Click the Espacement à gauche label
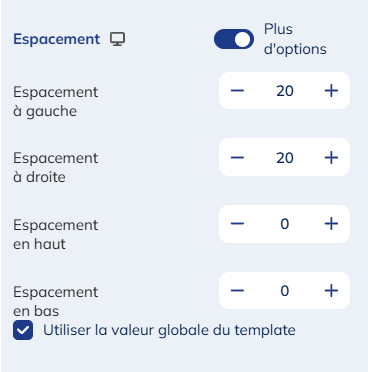The height and width of the screenshot is (372, 368). (56, 101)
